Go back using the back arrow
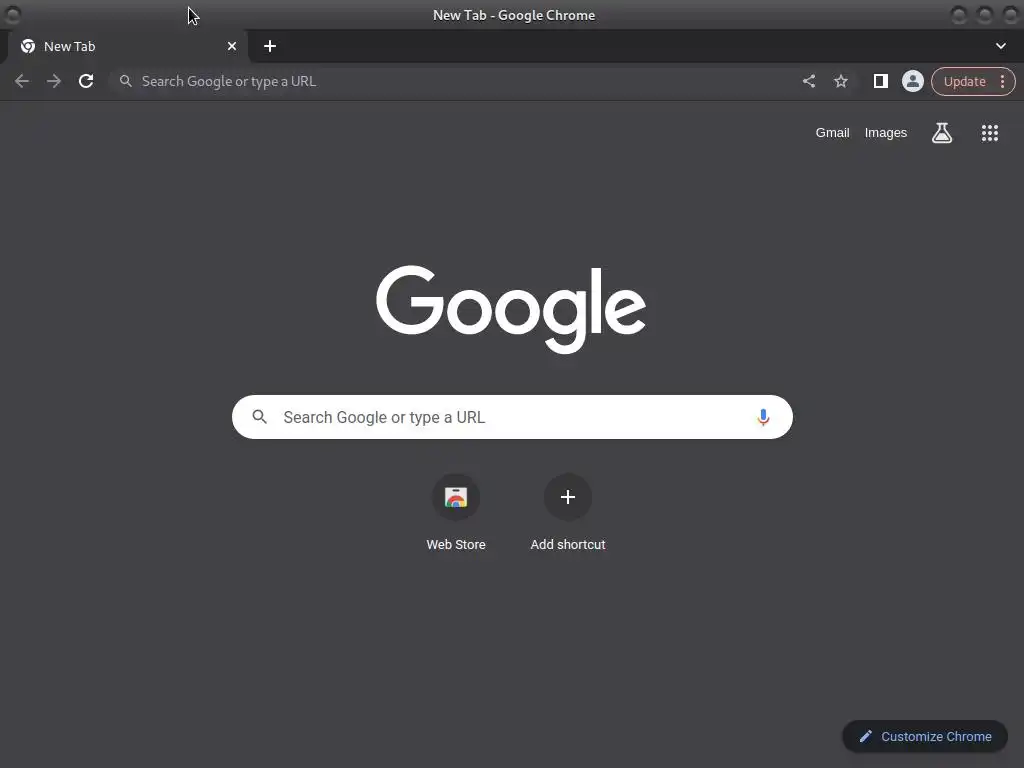Screen dimensions: 1024x768 22,81
